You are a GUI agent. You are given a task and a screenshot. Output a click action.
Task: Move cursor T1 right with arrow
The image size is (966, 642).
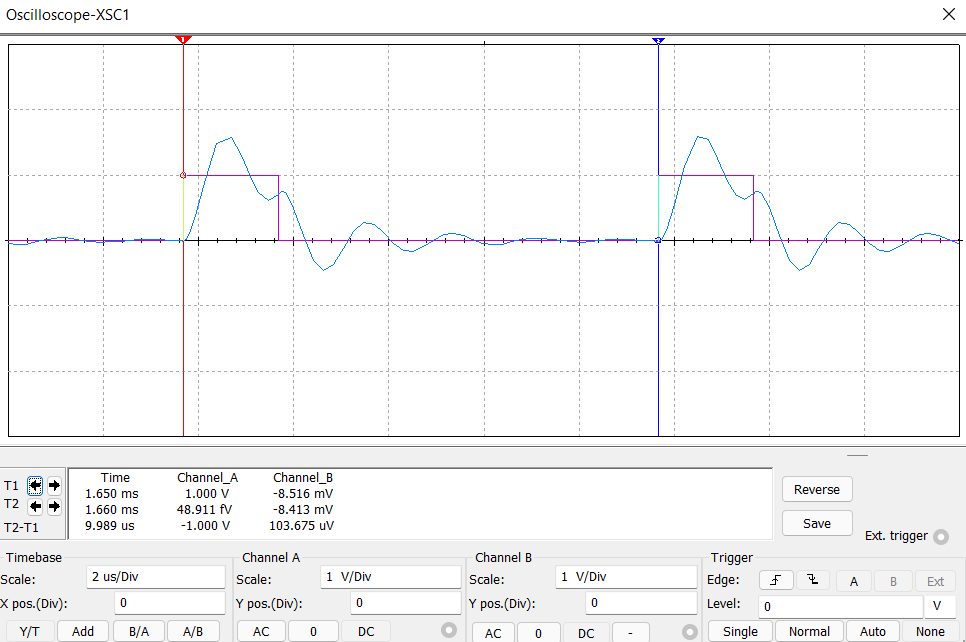[x=54, y=486]
